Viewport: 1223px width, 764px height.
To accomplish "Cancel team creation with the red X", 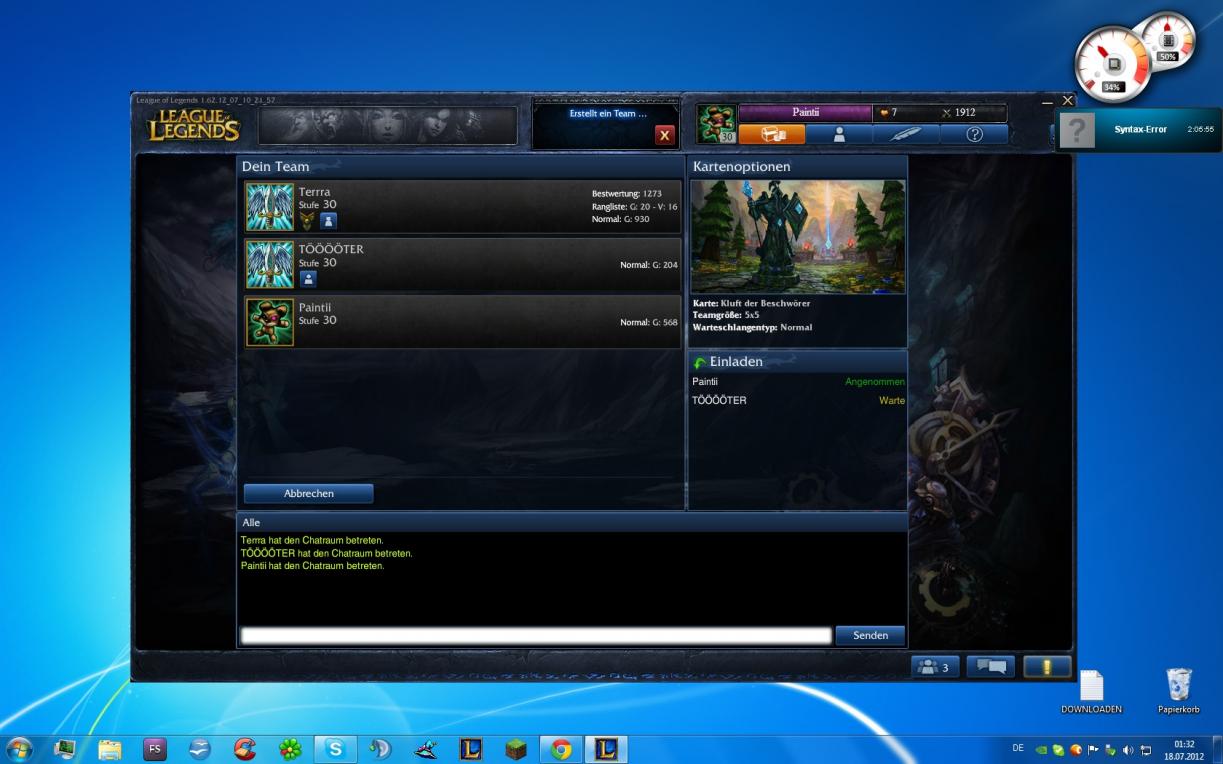I will (665, 136).
